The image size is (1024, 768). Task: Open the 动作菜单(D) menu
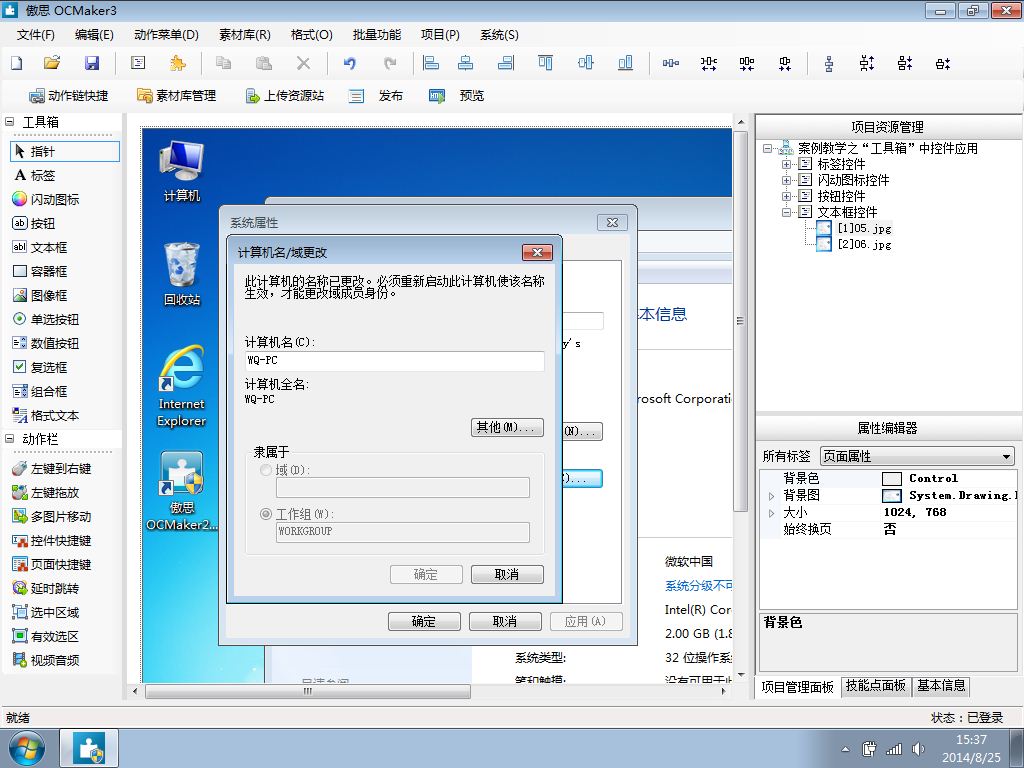(x=166, y=35)
